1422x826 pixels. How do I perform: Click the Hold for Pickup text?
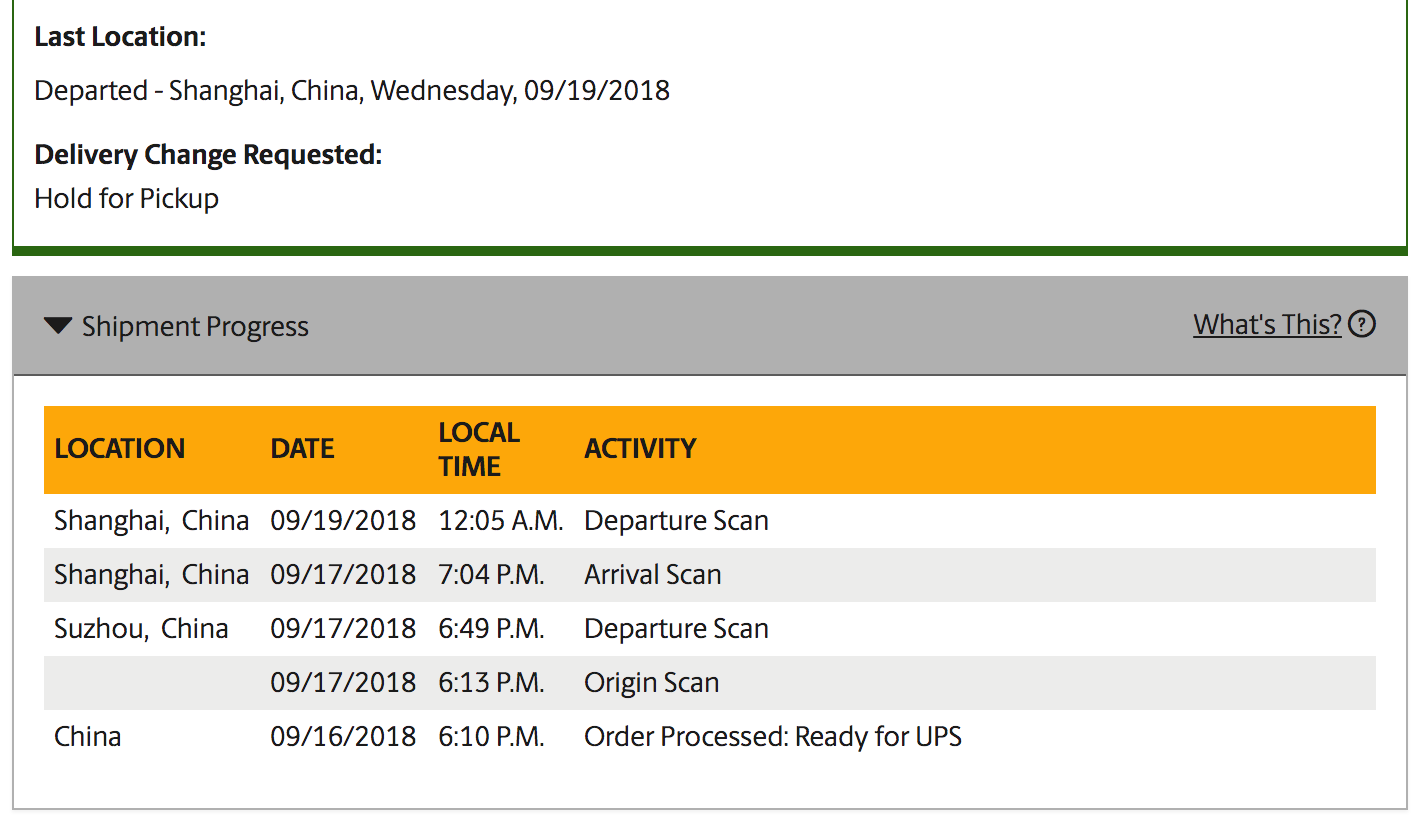coord(127,198)
